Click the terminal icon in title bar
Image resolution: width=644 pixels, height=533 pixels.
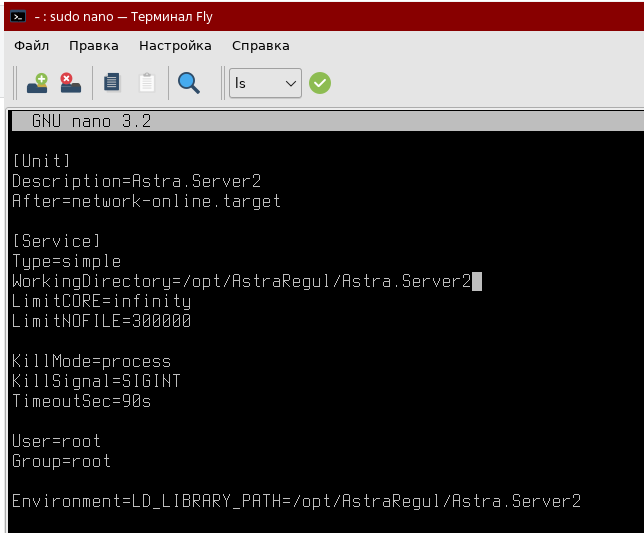coord(17,16)
